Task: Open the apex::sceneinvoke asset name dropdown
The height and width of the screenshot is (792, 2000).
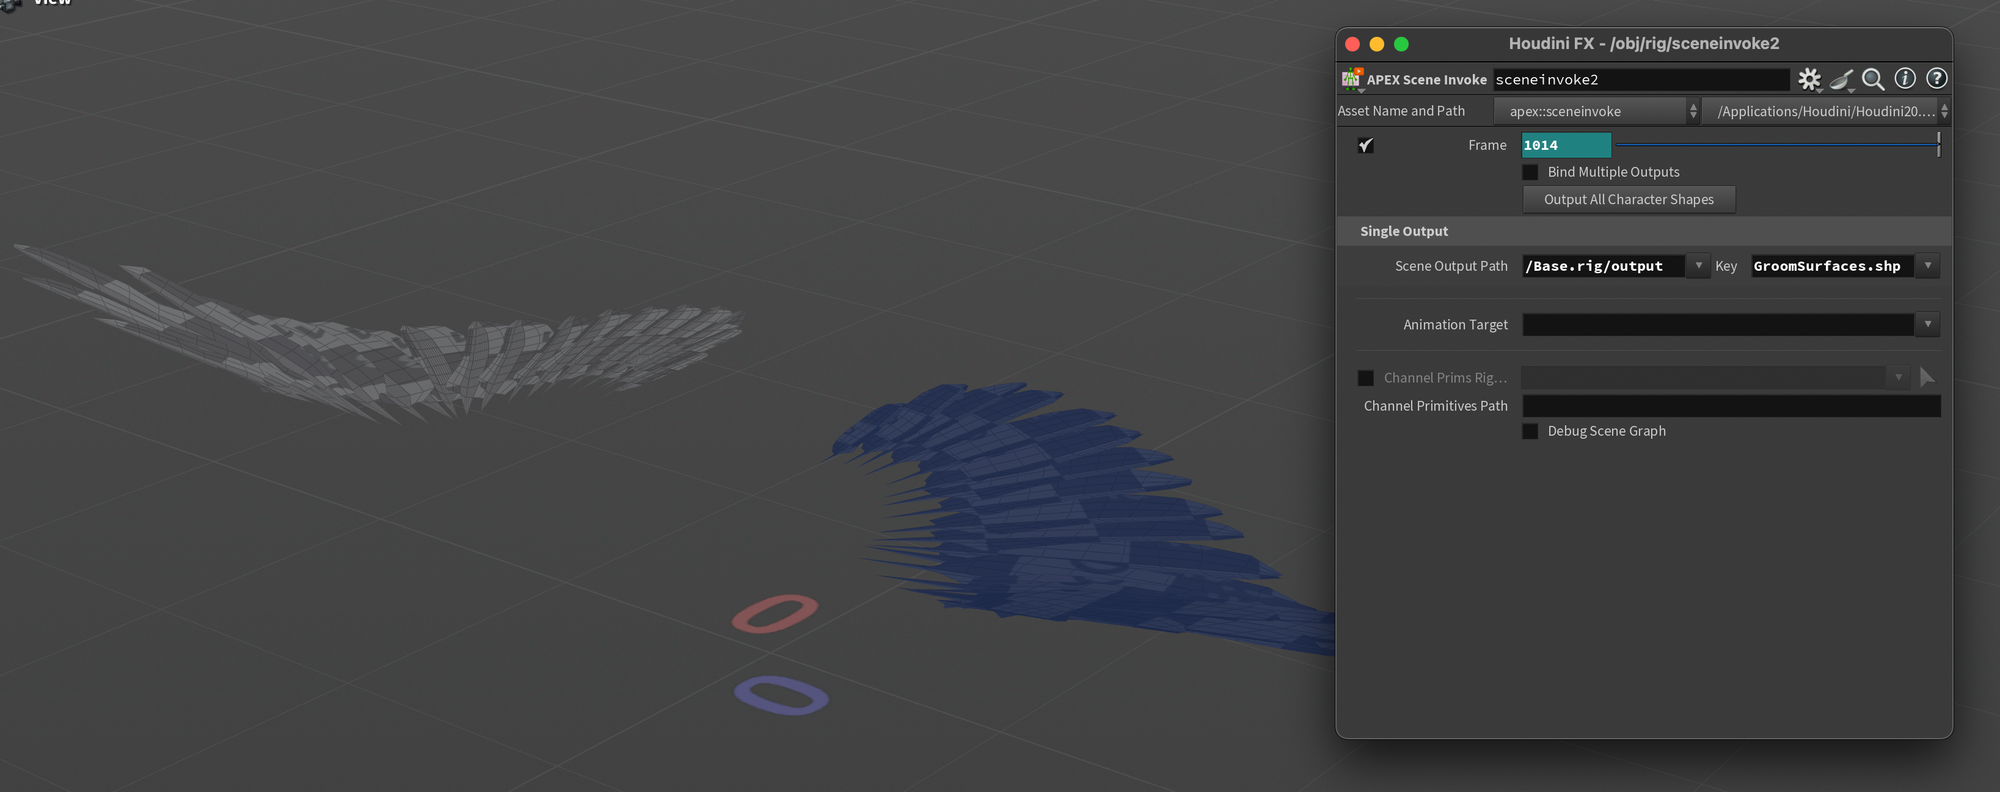Action: 1596,111
